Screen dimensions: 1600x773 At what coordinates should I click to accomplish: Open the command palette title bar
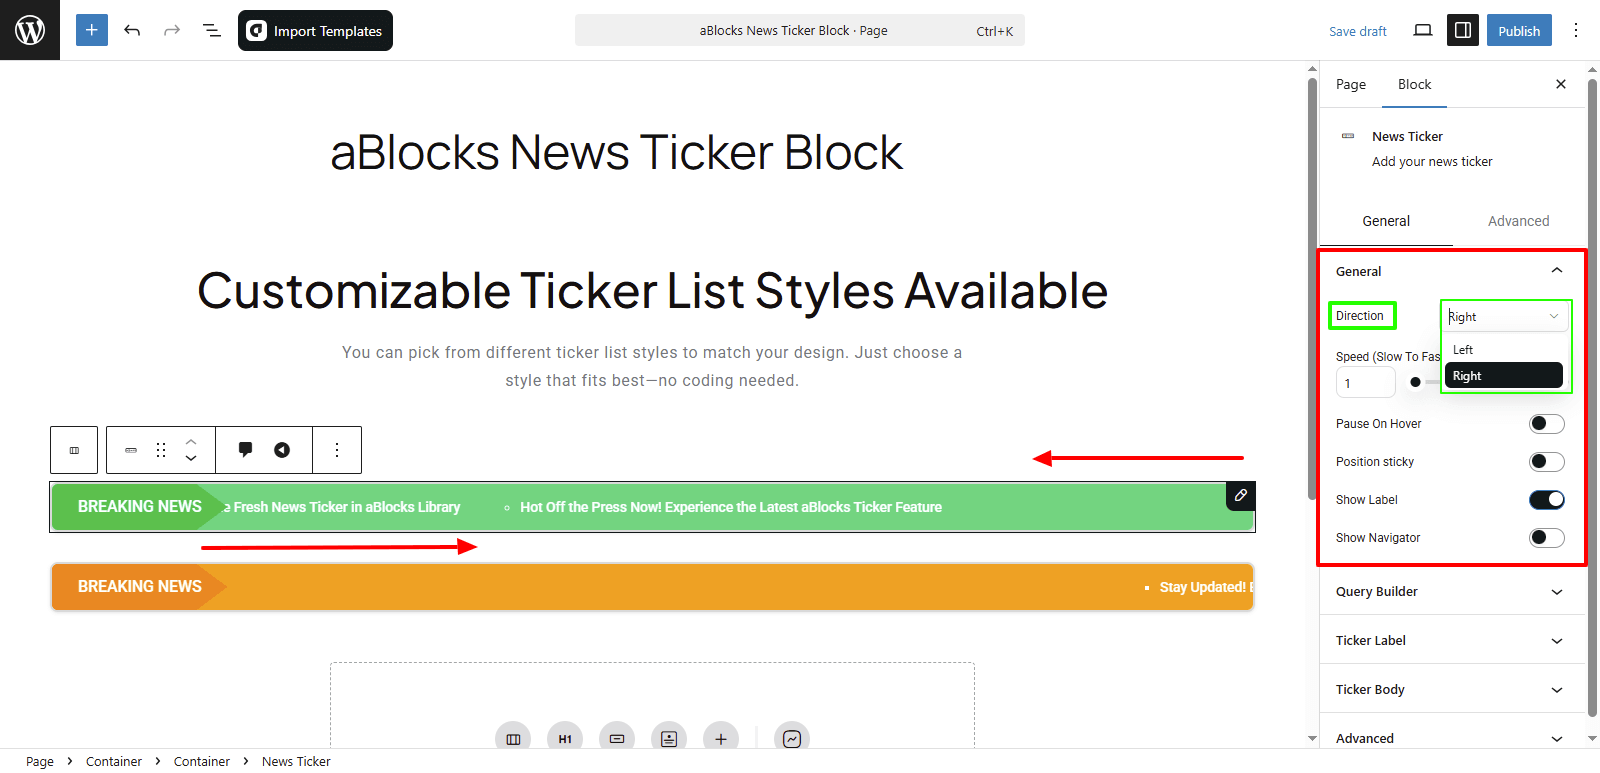[800, 30]
